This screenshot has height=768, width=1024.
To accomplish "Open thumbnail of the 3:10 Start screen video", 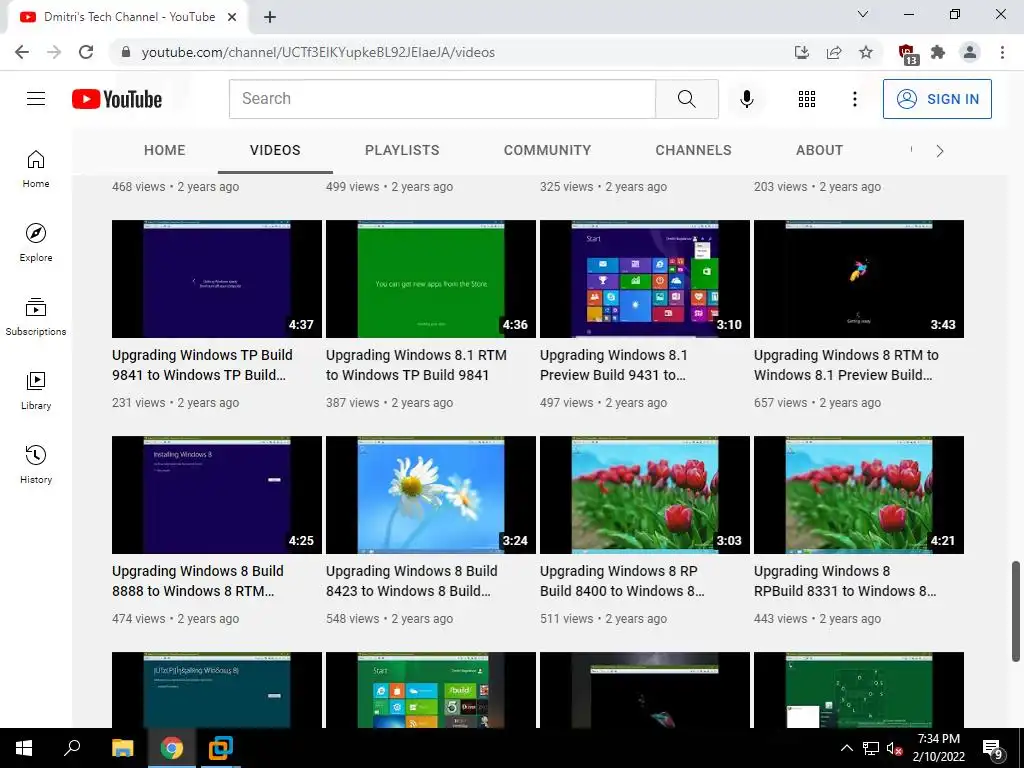I will [x=645, y=279].
